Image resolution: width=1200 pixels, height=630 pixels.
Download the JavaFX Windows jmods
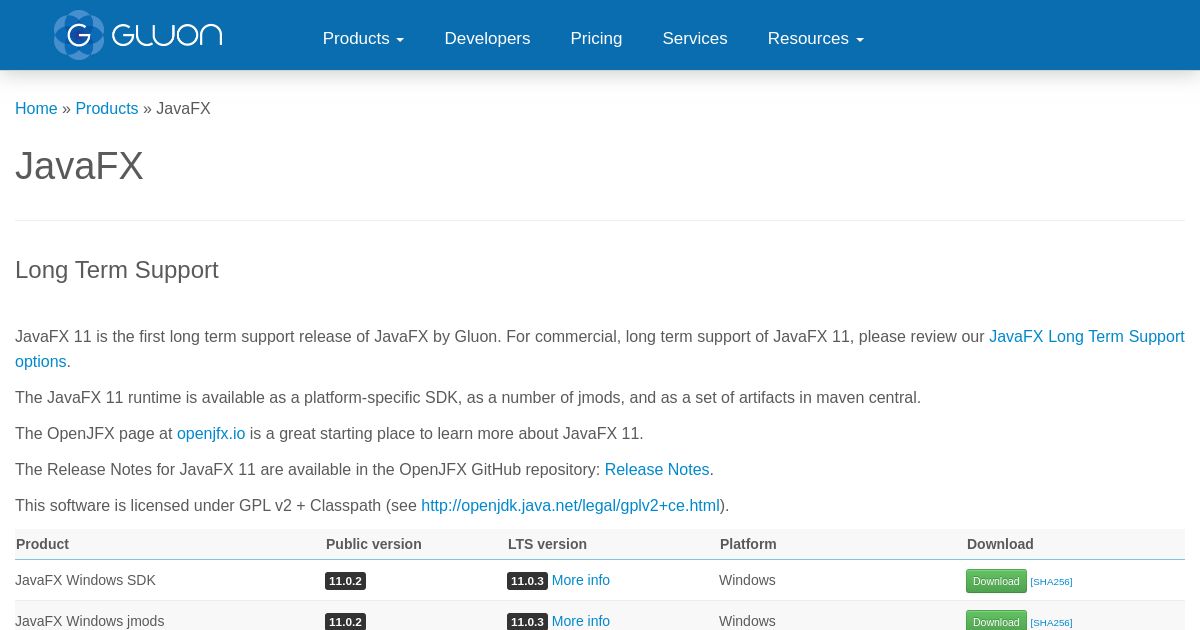(x=996, y=621)
